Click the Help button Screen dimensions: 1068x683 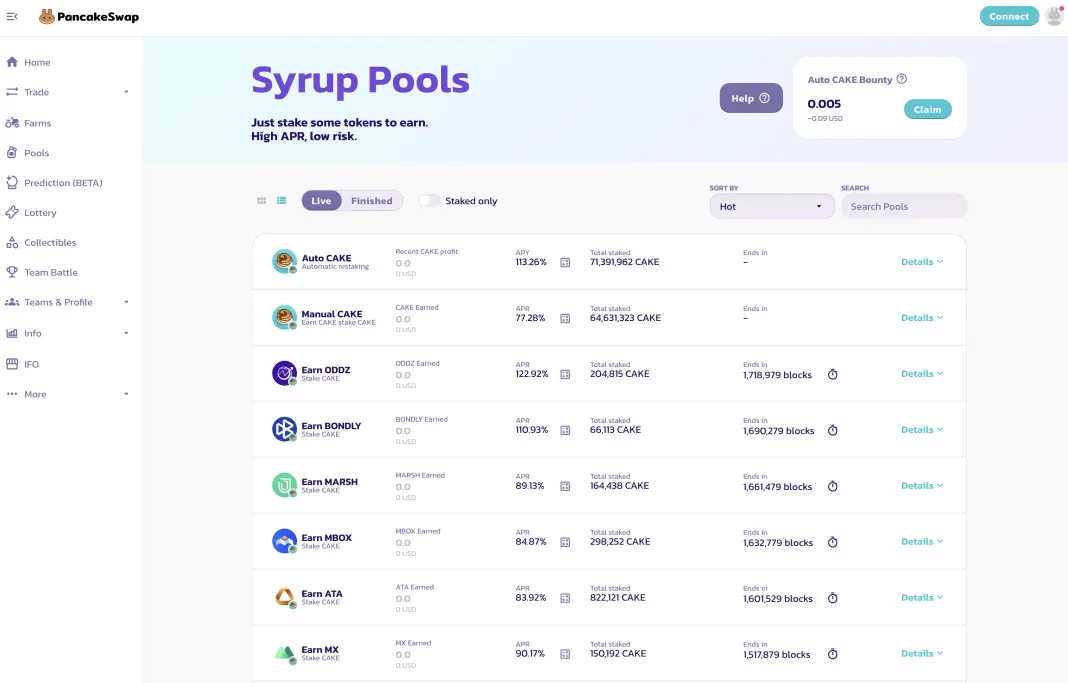(751, 98)
